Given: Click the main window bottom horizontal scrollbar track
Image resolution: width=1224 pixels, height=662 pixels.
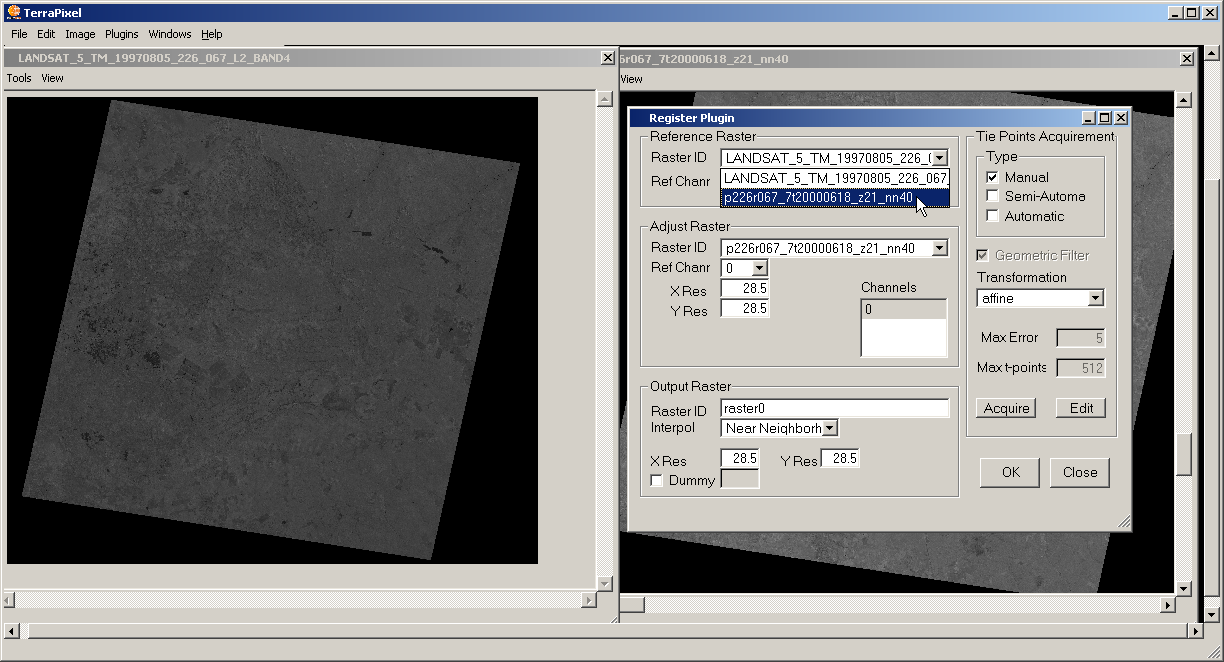Looking at the screenshot, I should [600, 631].
